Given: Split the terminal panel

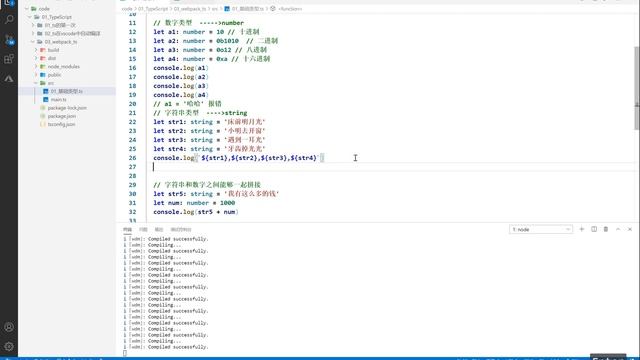Looking at the screenshot, I should [594, 229].
